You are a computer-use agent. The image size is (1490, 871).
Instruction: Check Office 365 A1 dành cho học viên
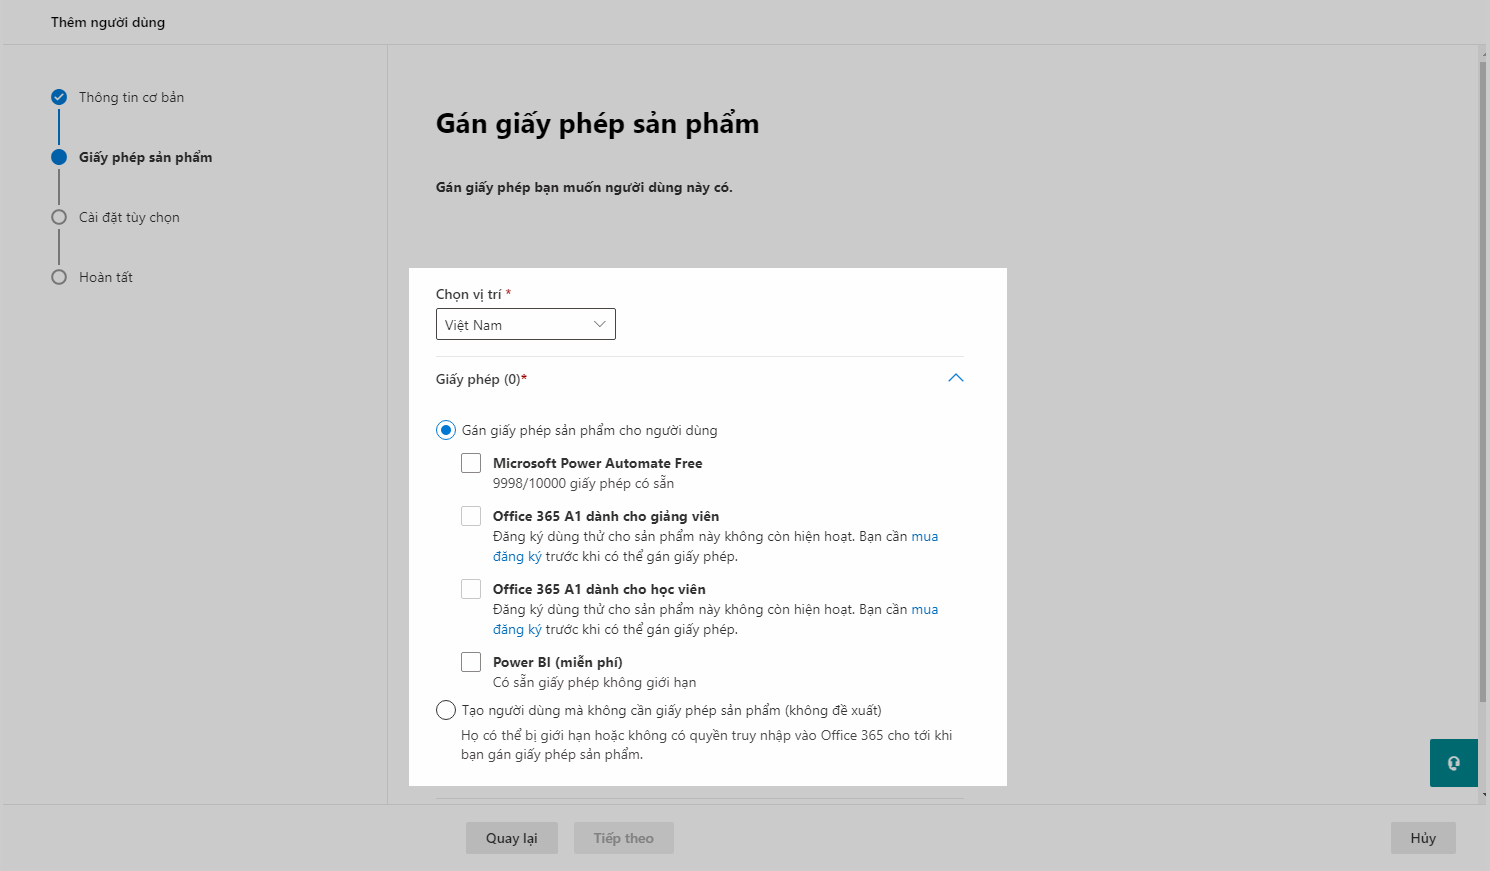coord(471,589)
